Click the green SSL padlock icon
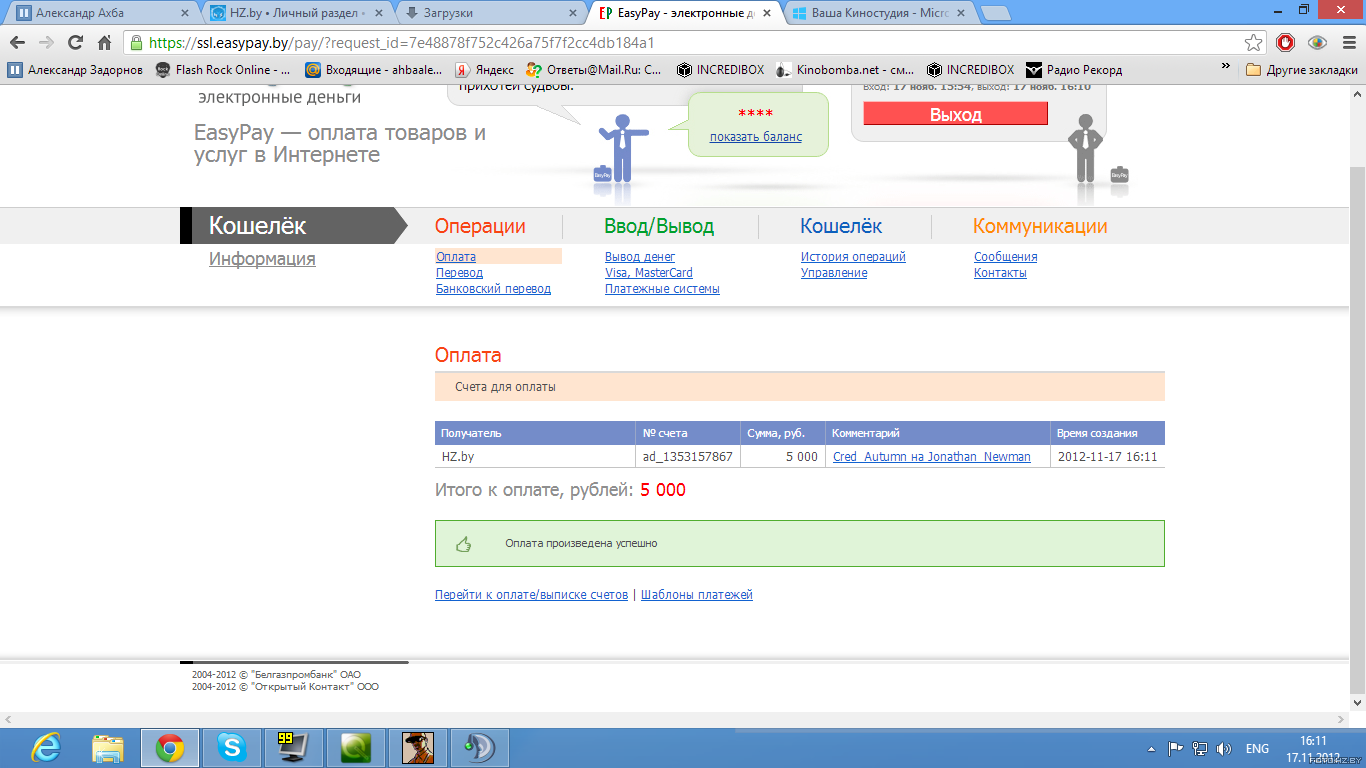 (x=136, y=43)
